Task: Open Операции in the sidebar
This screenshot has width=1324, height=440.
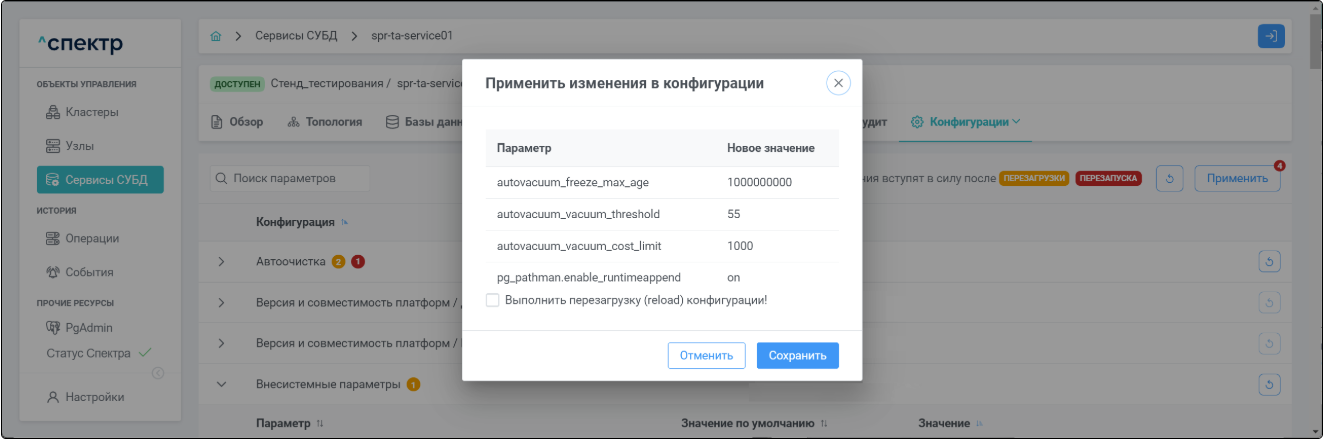Action: pos(92,238)
